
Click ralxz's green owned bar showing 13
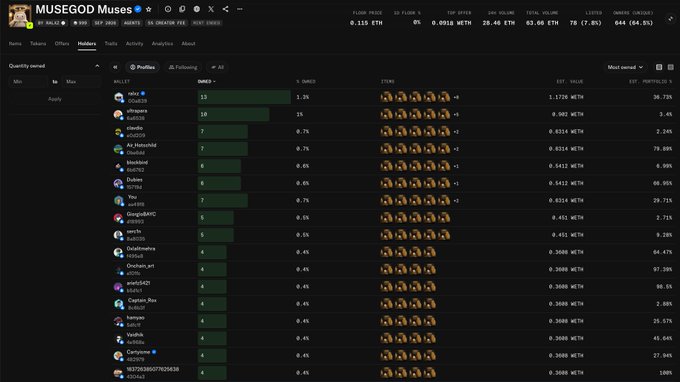click(x=244, y=97)
